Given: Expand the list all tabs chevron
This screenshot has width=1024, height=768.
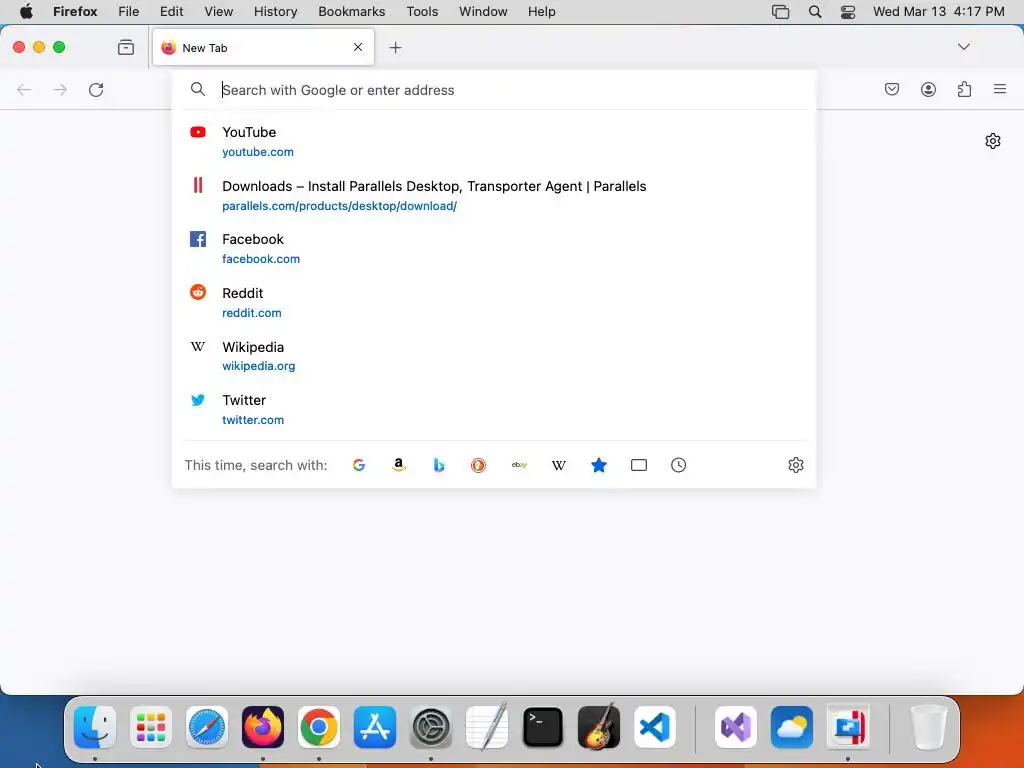Looking at the screenshot, I should tap(964, 47).
